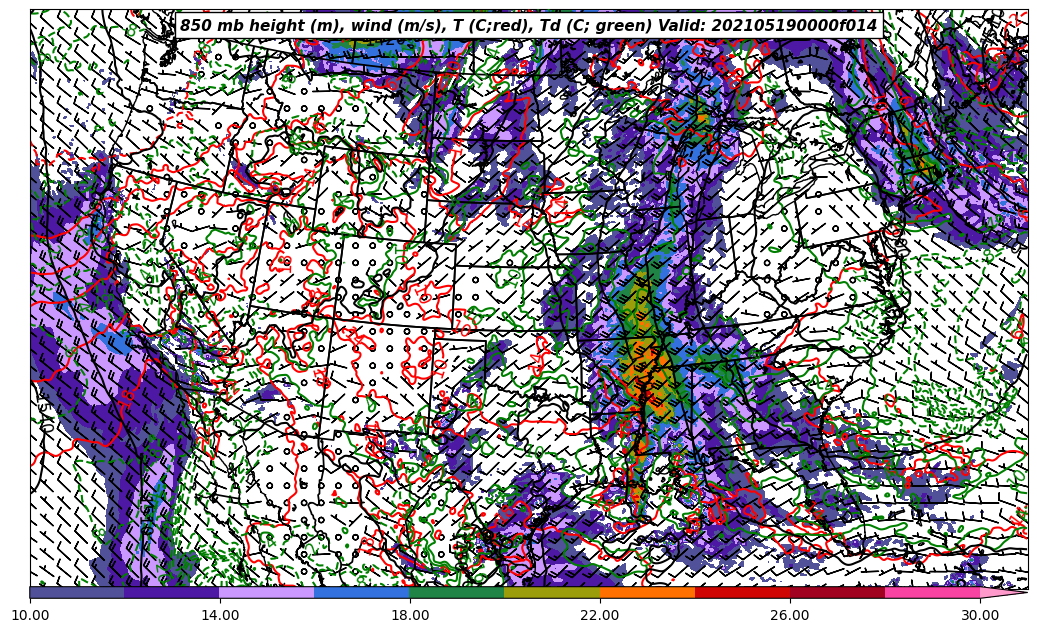1037x632 pixels.
Task: Choose the olive 20–22 colorbar segment
Action: [x=552, y=592]
